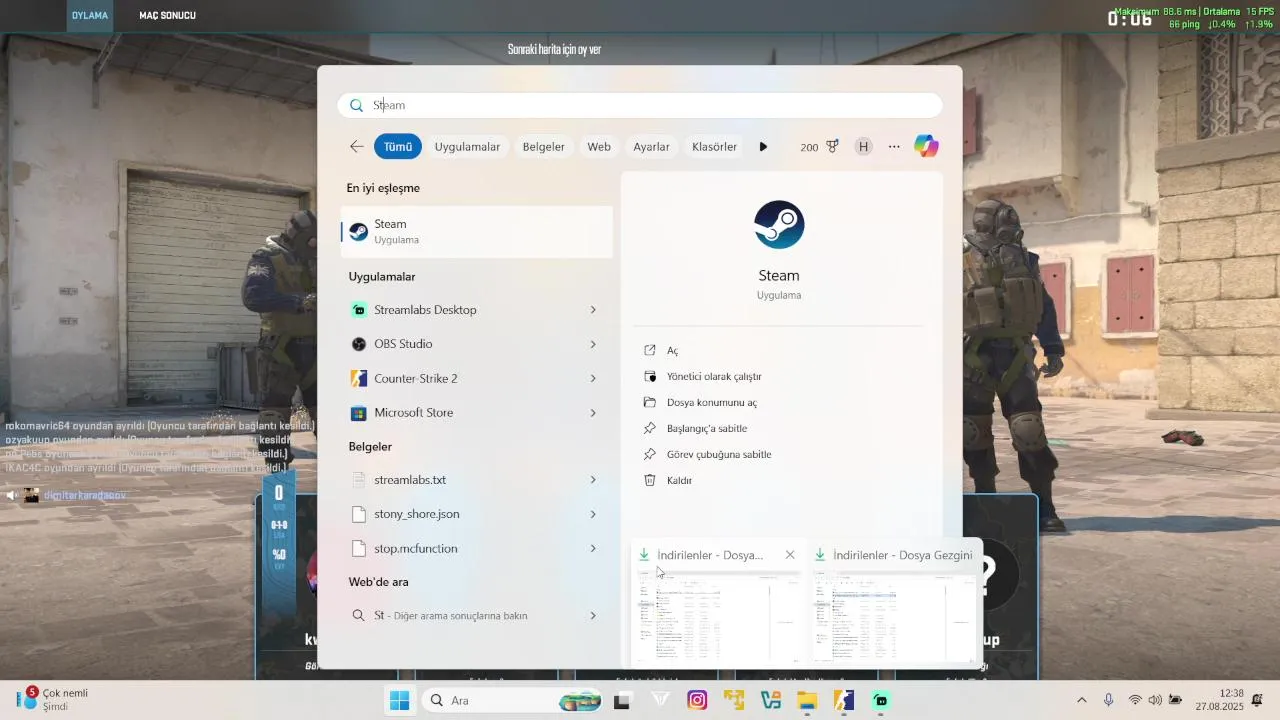Show hidden tray icons chevron
This screenshot has width=1280, height=720.
click(x=1081, y=700)
